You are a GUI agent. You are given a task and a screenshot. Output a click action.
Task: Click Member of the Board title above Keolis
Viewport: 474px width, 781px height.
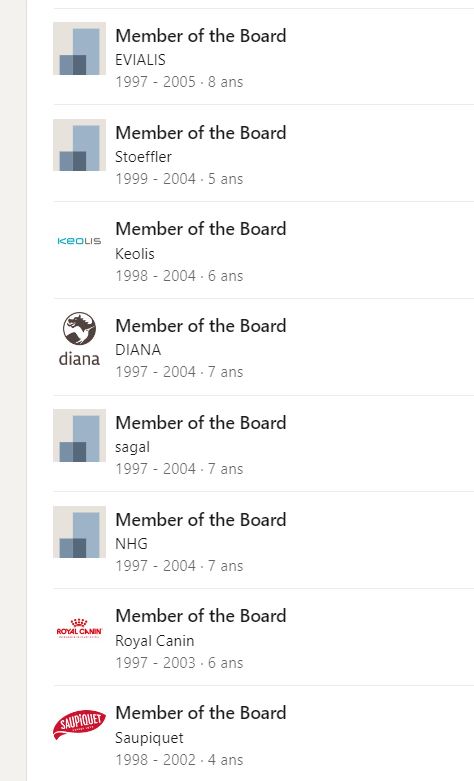(x=201, y=229)
